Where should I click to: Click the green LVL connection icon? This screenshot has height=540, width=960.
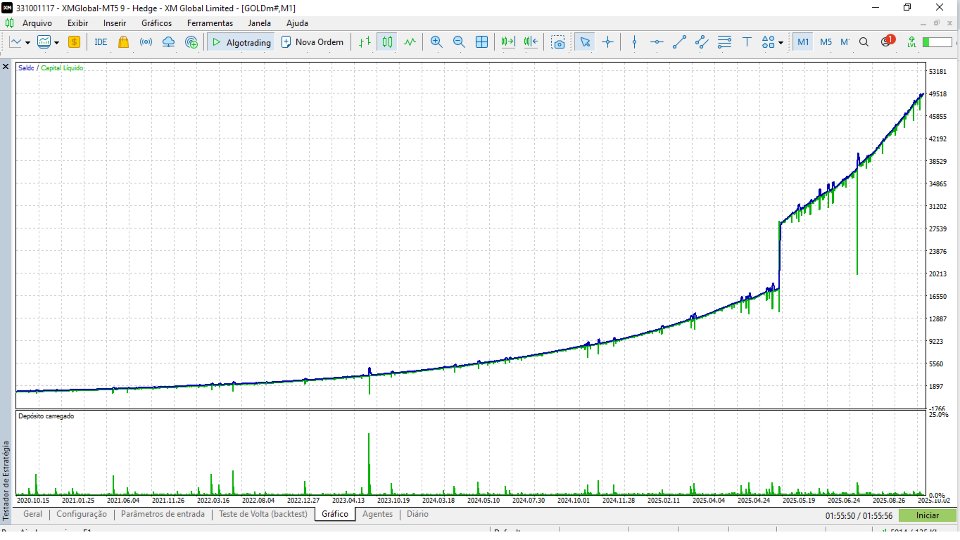coord(912,42)
